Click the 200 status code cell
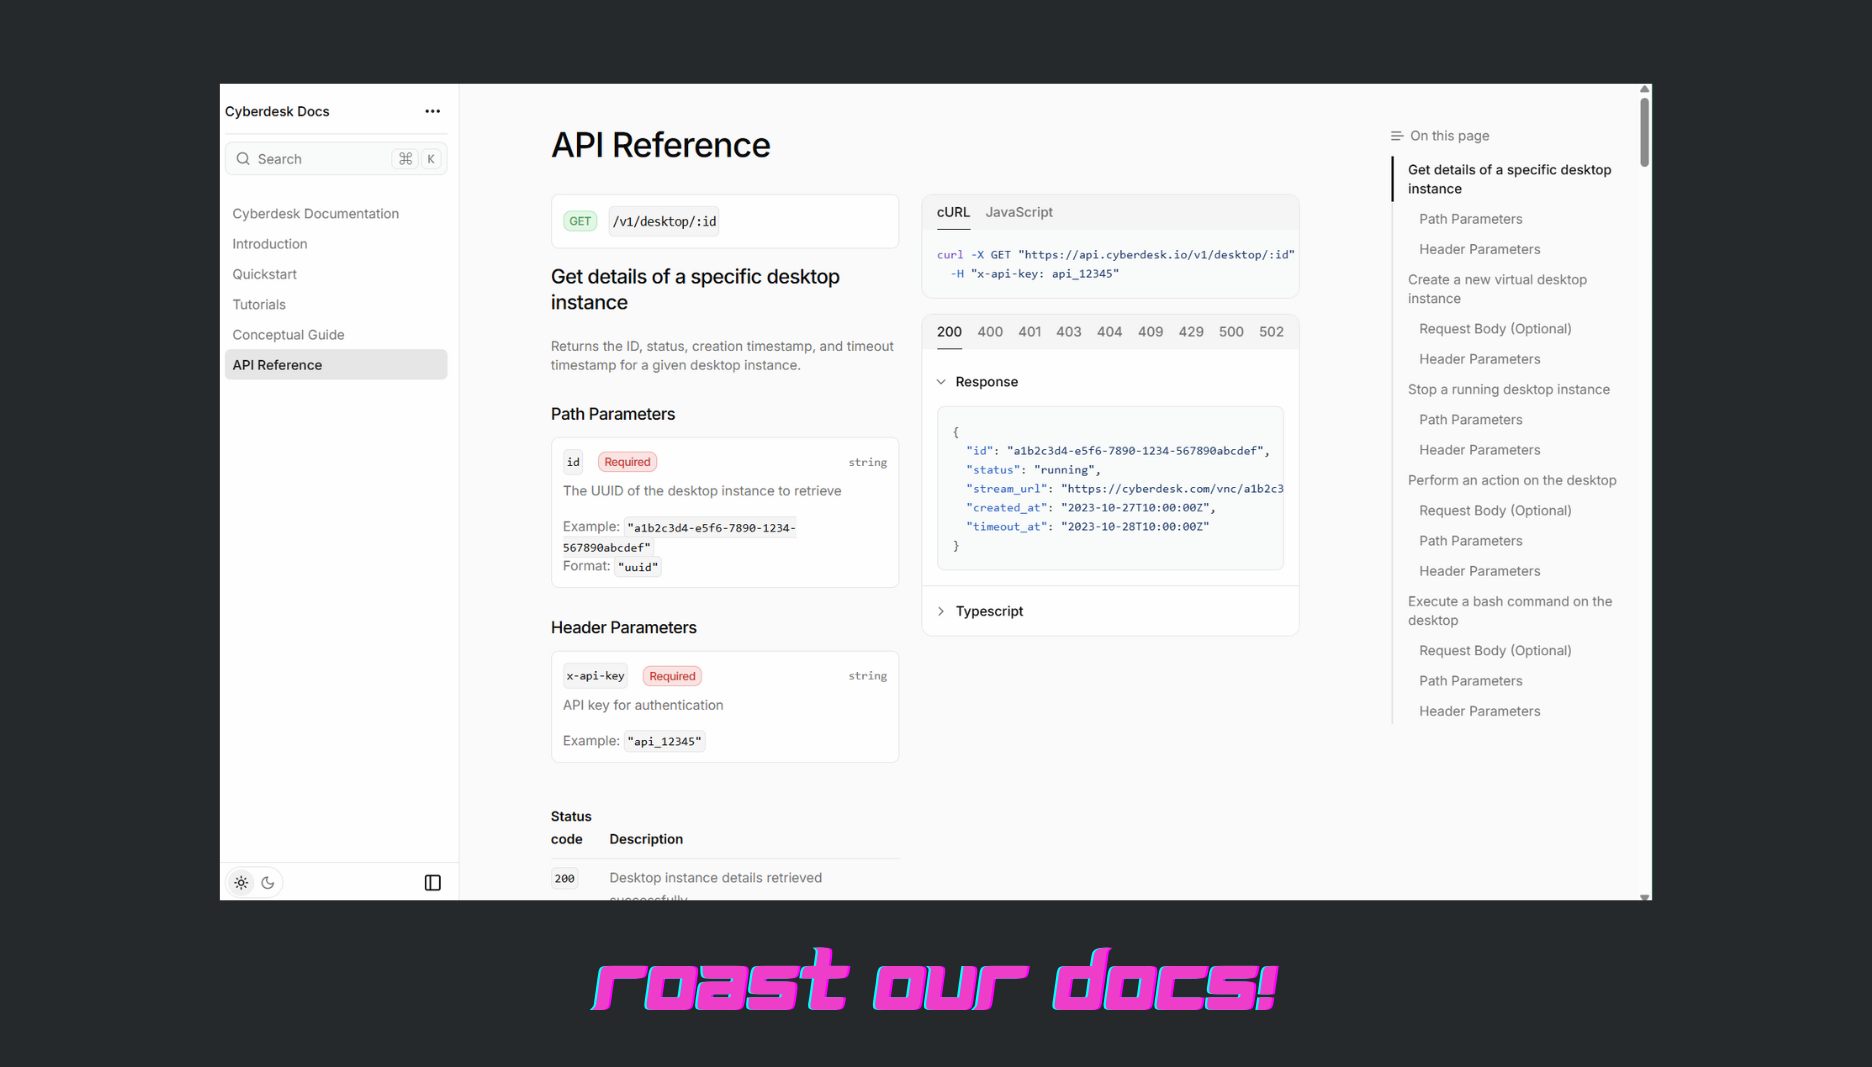 pyautogui.click(x=565, y=878)
